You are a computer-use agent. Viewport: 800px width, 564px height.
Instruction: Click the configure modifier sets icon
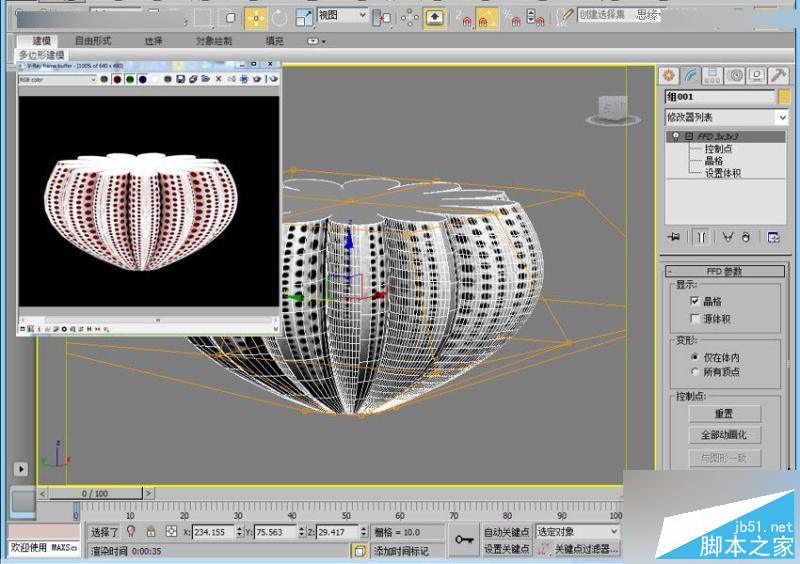pyautogui.click(x=773, y=237)
